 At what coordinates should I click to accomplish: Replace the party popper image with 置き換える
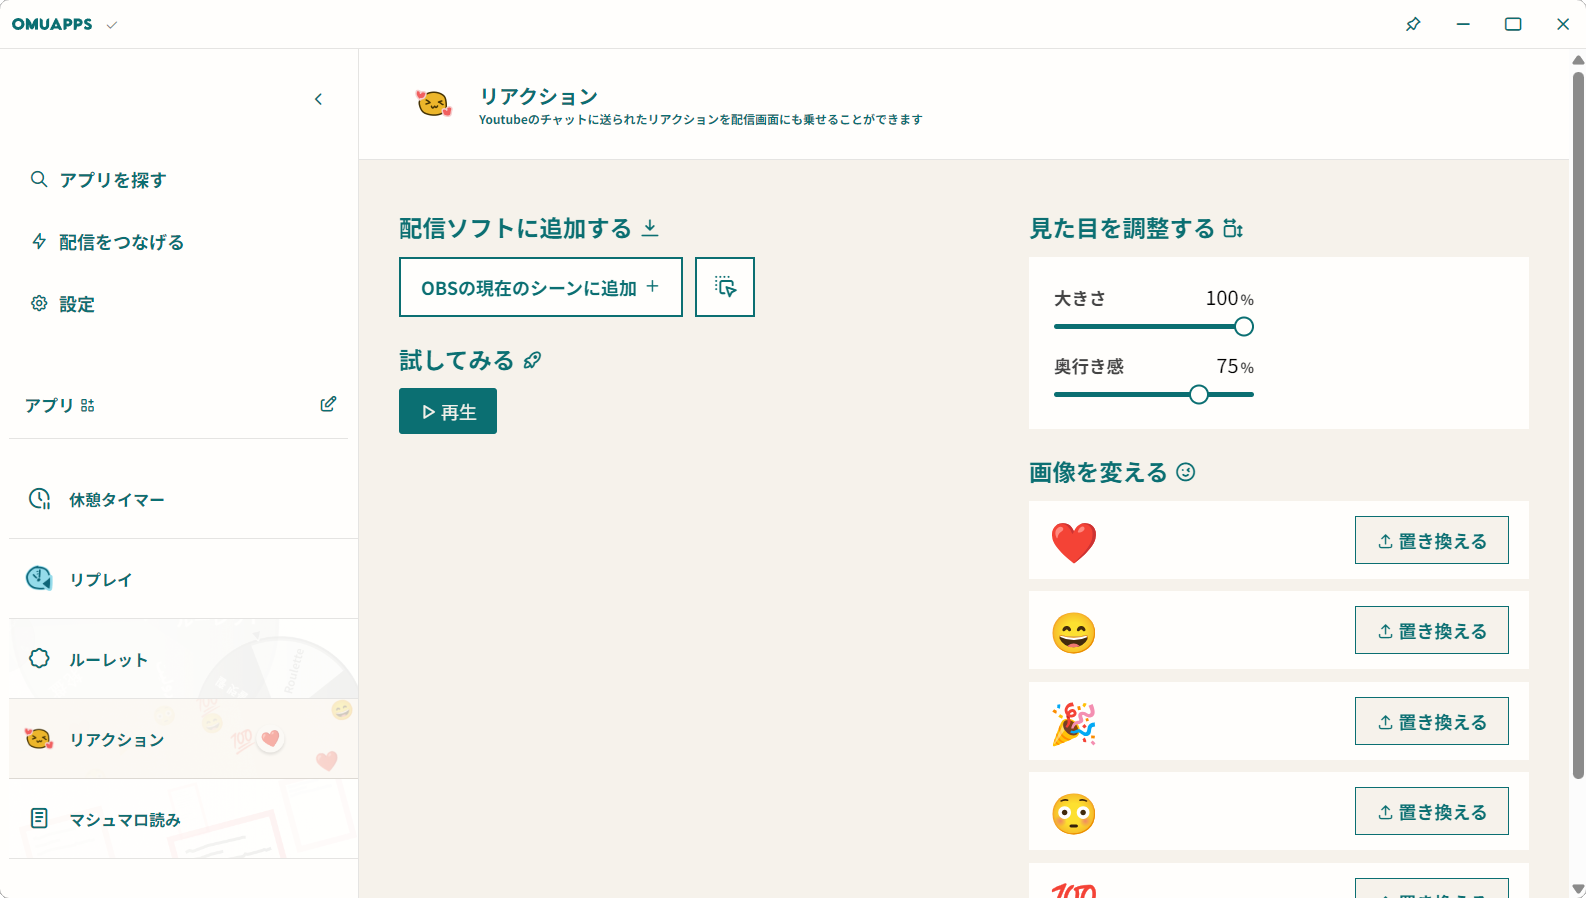pyautogui.click(x=1432, y=721)
